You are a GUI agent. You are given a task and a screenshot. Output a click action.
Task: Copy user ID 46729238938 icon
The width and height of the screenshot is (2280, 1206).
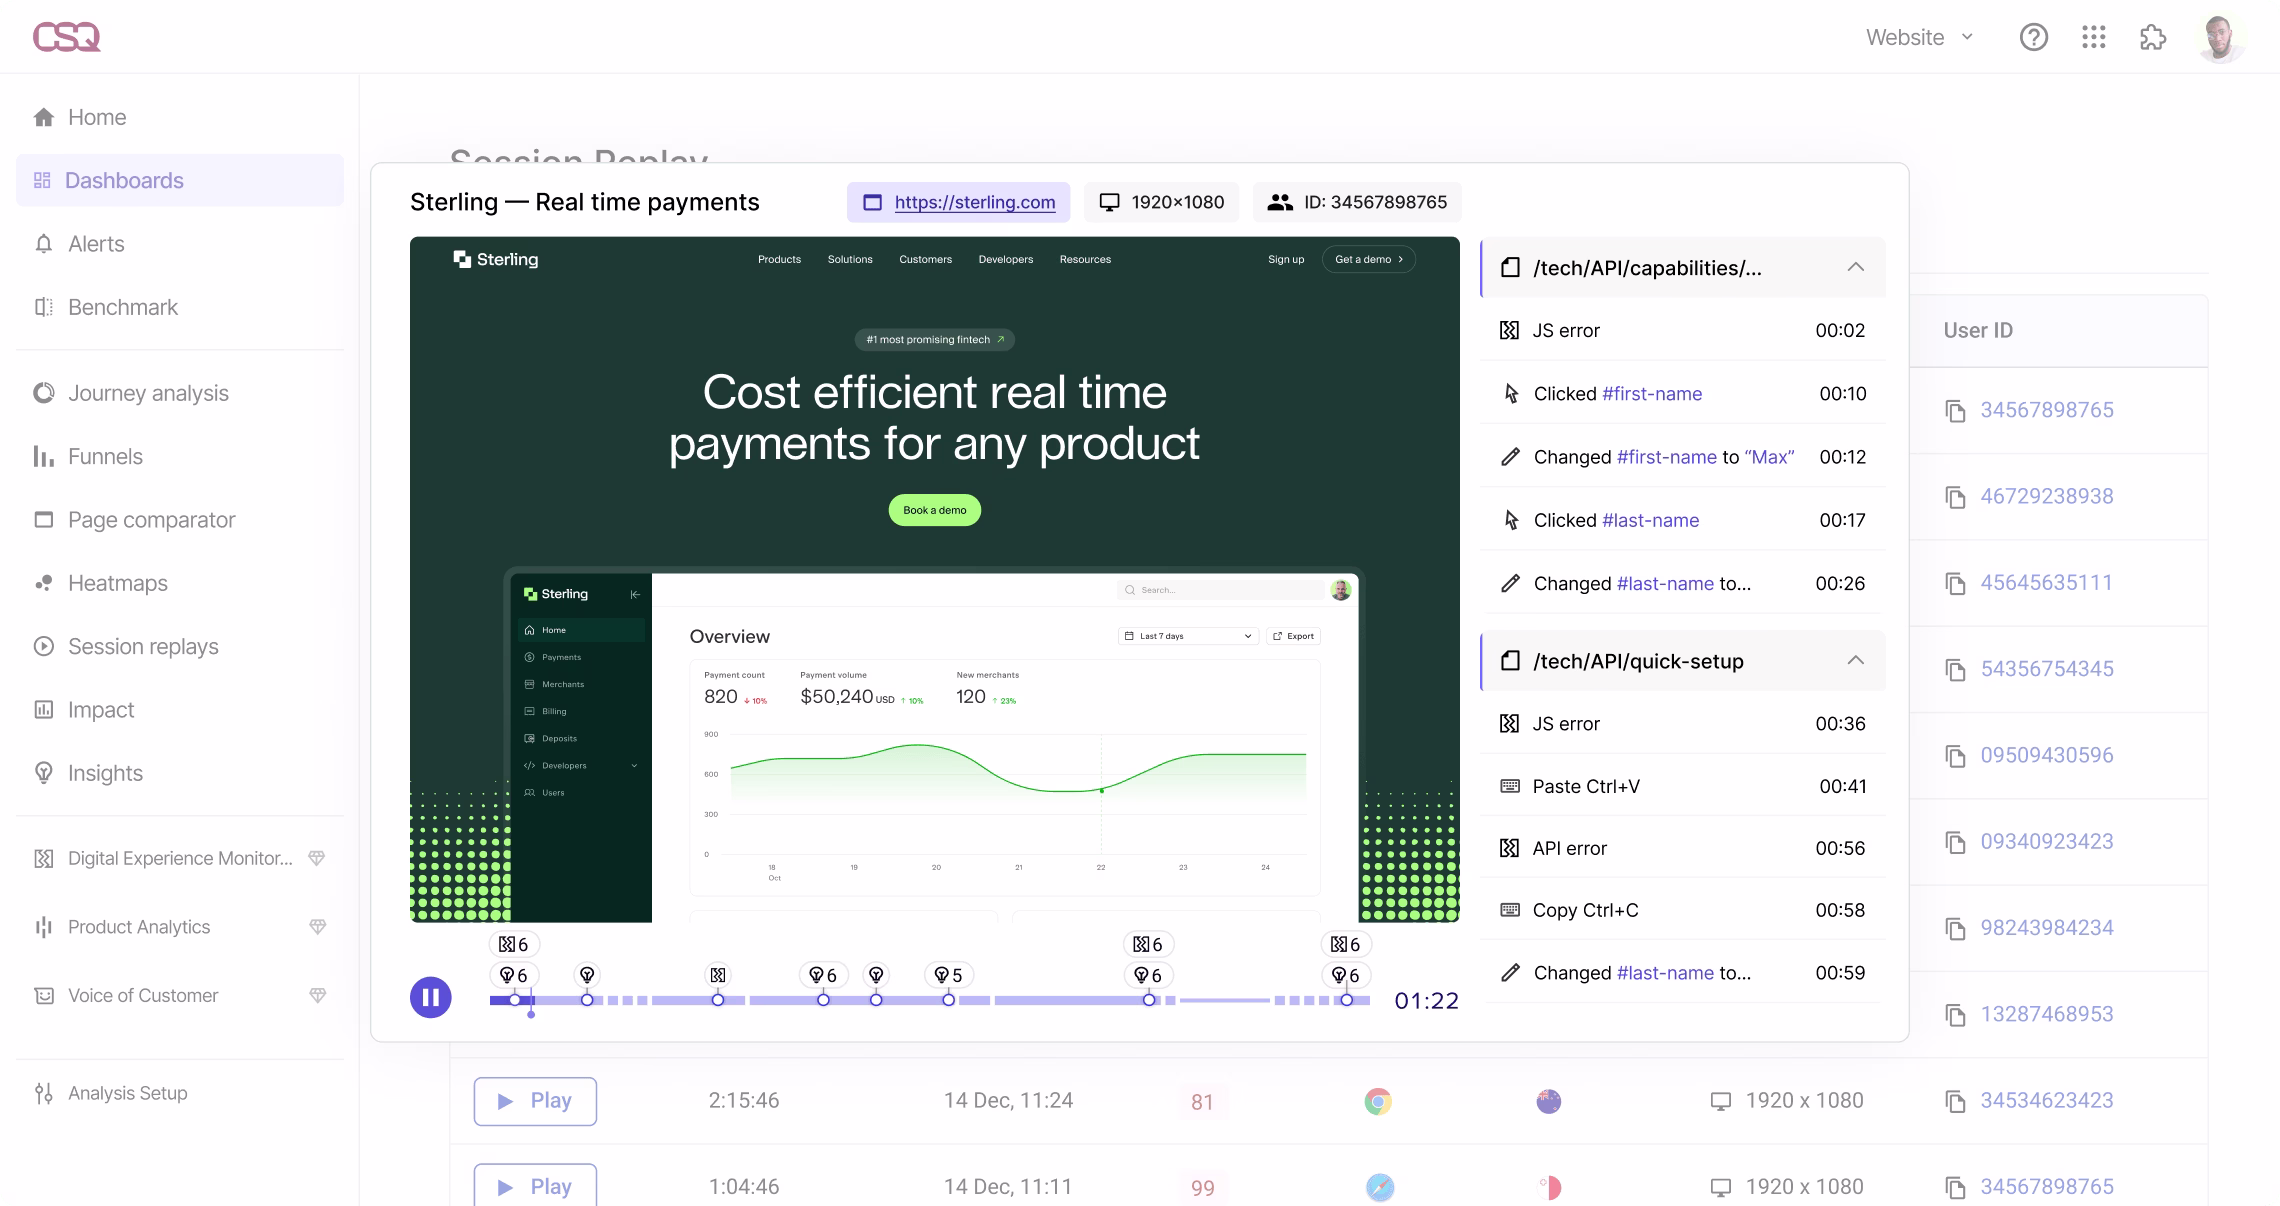click(x=1955, y=497)
